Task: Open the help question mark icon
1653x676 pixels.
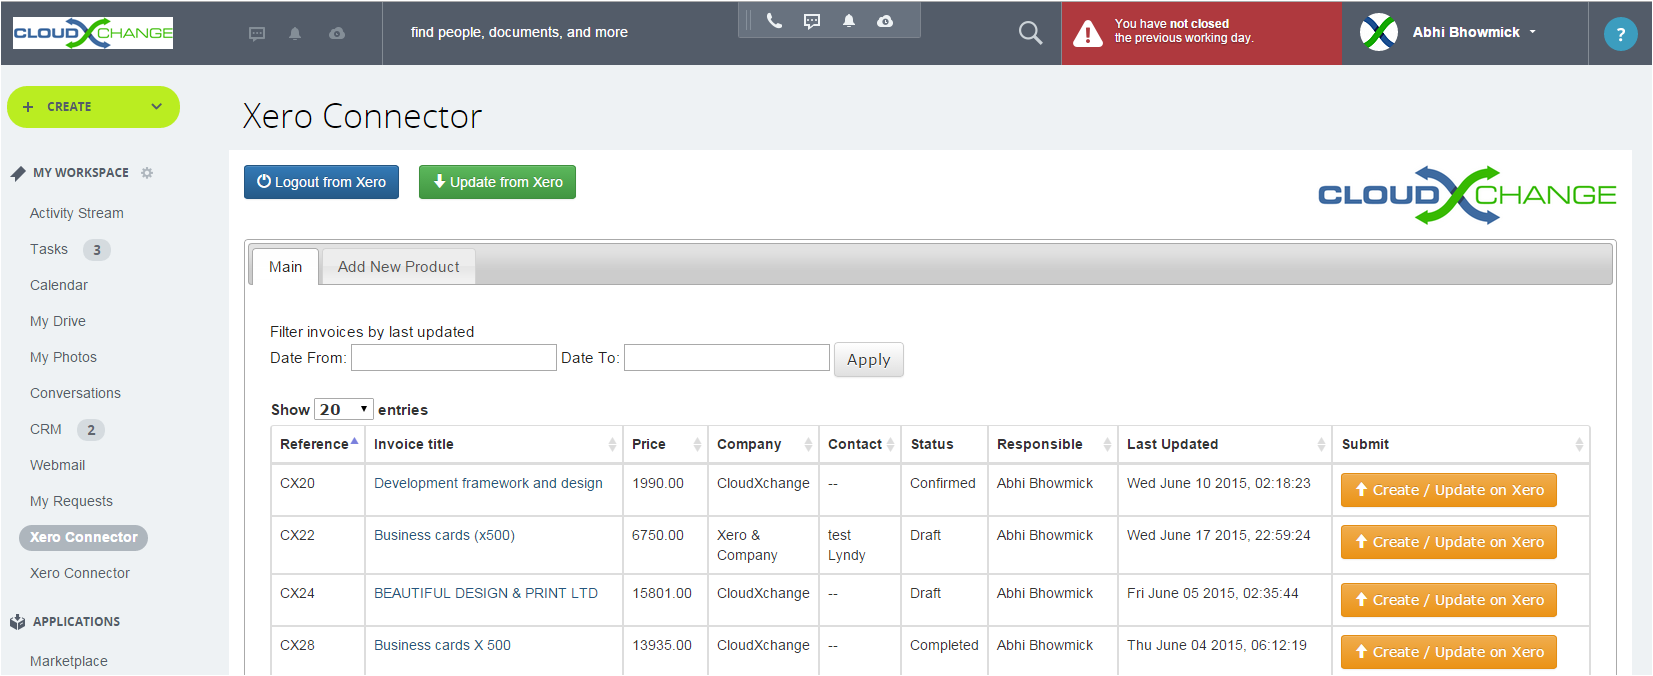Action: pyautogui.click(x=1620, y=34)
